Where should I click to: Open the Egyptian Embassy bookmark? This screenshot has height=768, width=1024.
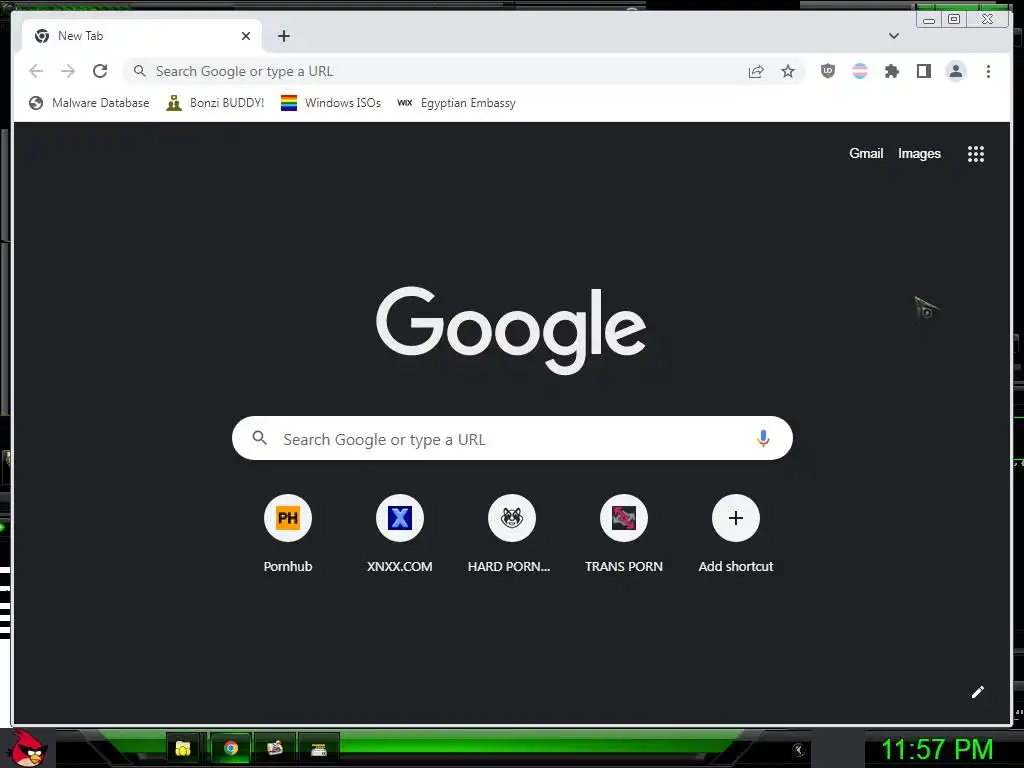tap(456, 103)
